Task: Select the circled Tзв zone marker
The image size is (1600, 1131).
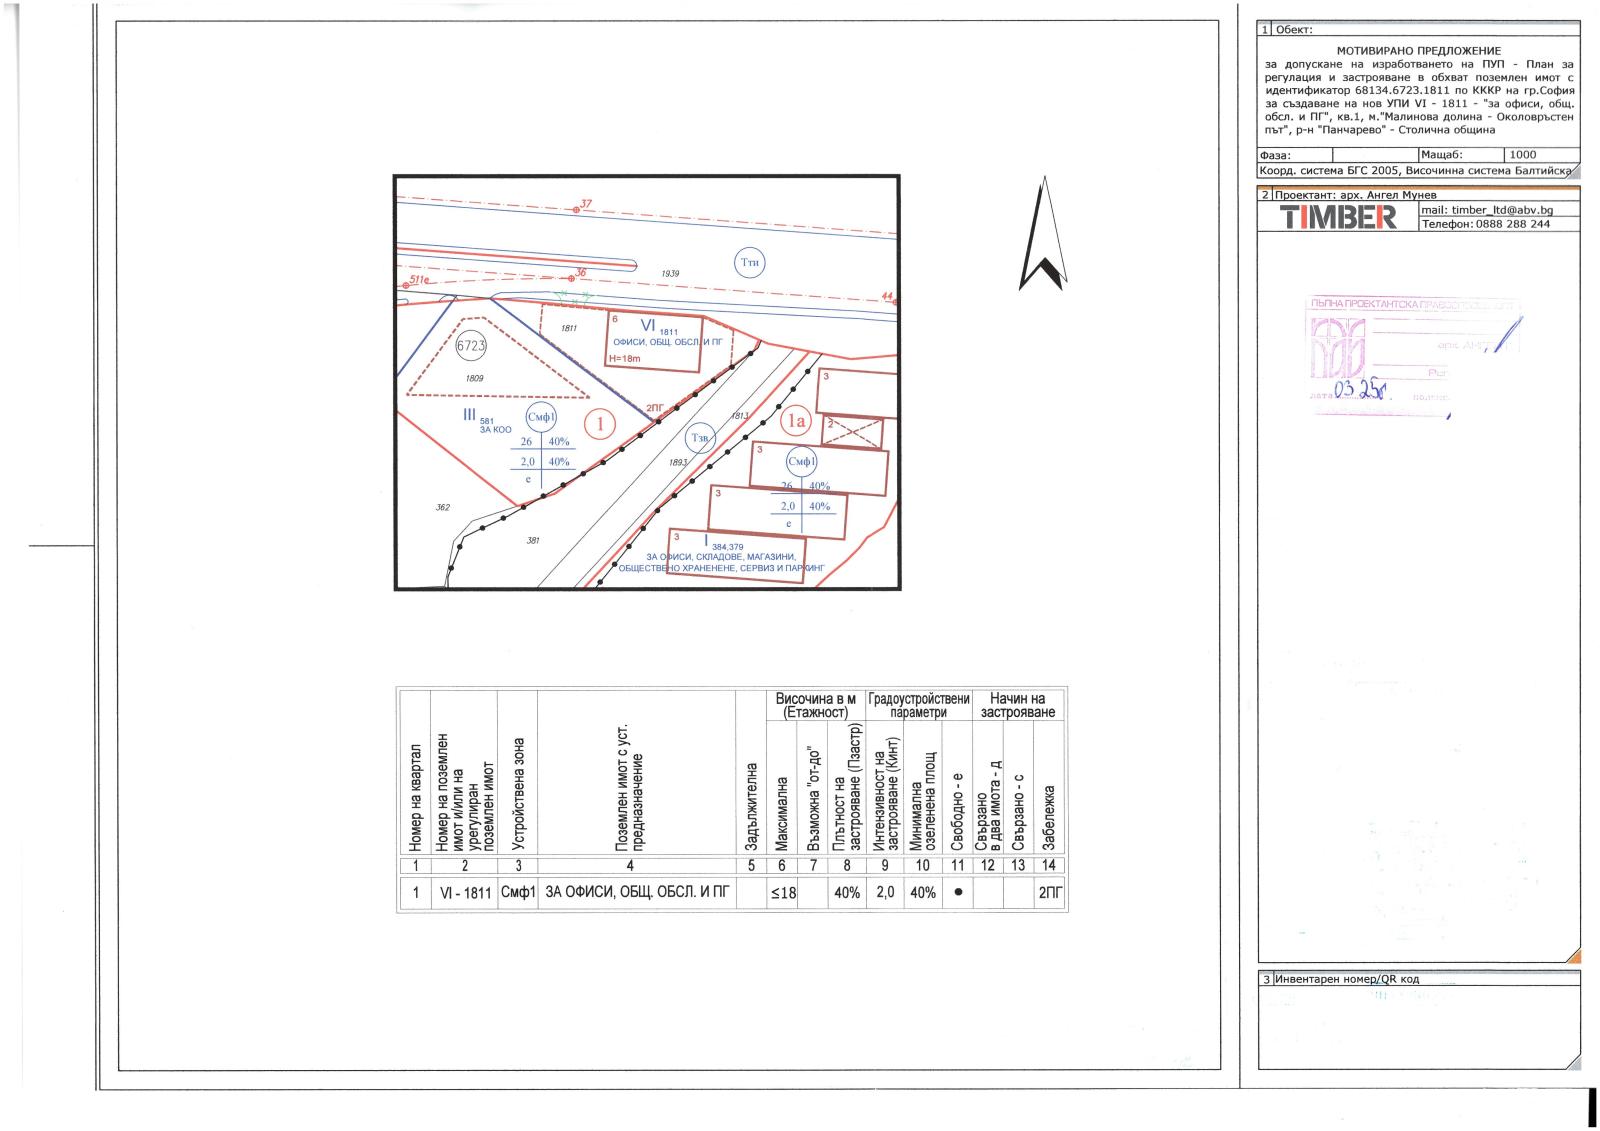Action: click(x=700, y=438)
